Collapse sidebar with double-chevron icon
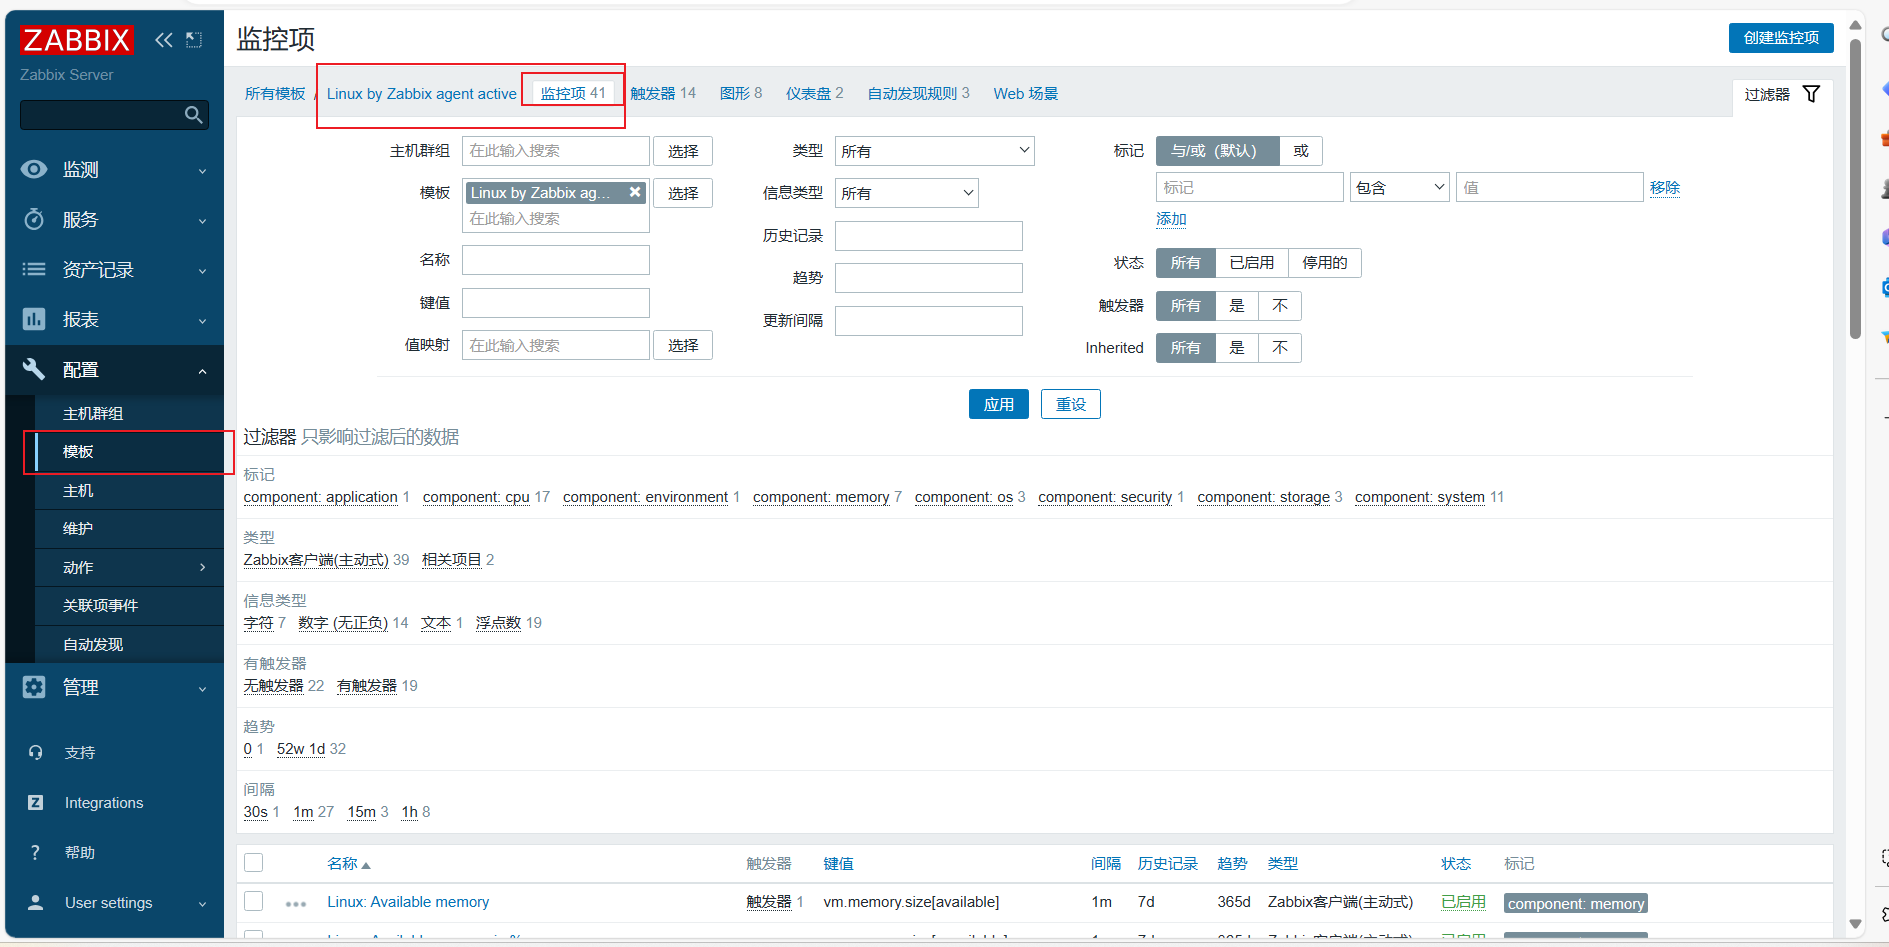Viewport: 1889px width, 947px height. click(163, 40)
